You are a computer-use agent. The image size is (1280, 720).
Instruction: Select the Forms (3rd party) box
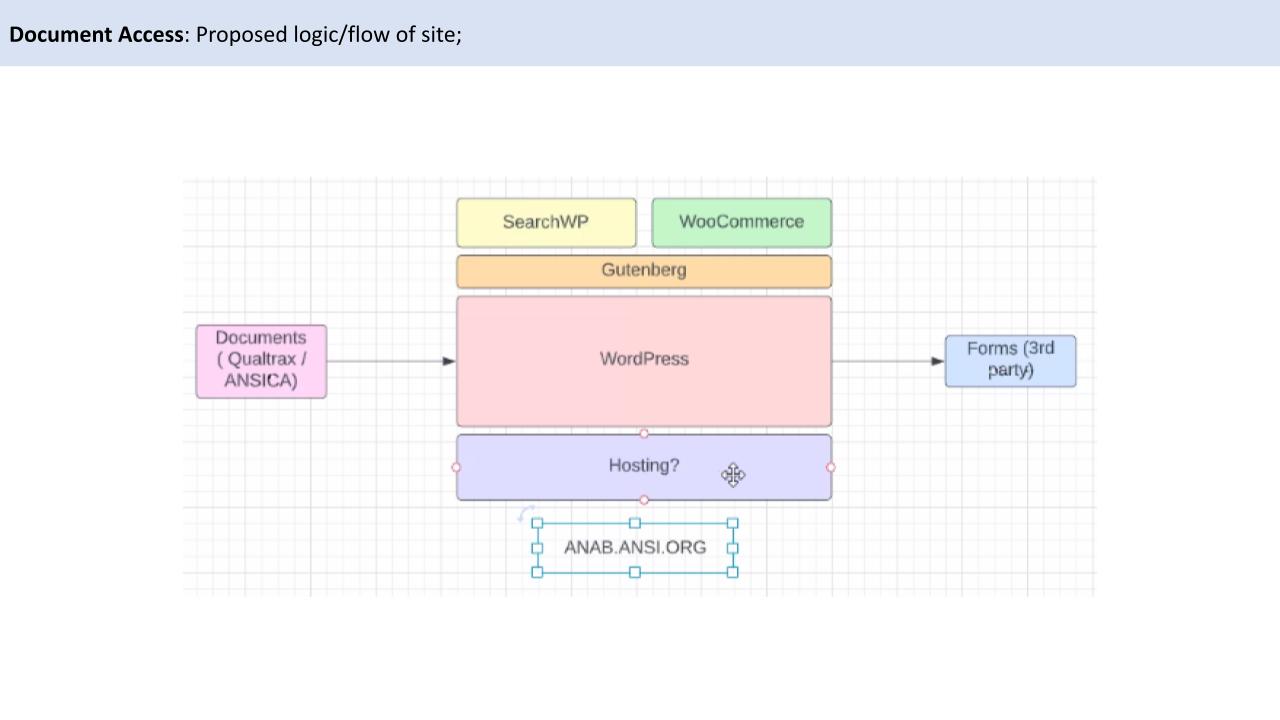[x=1010, y=360]
